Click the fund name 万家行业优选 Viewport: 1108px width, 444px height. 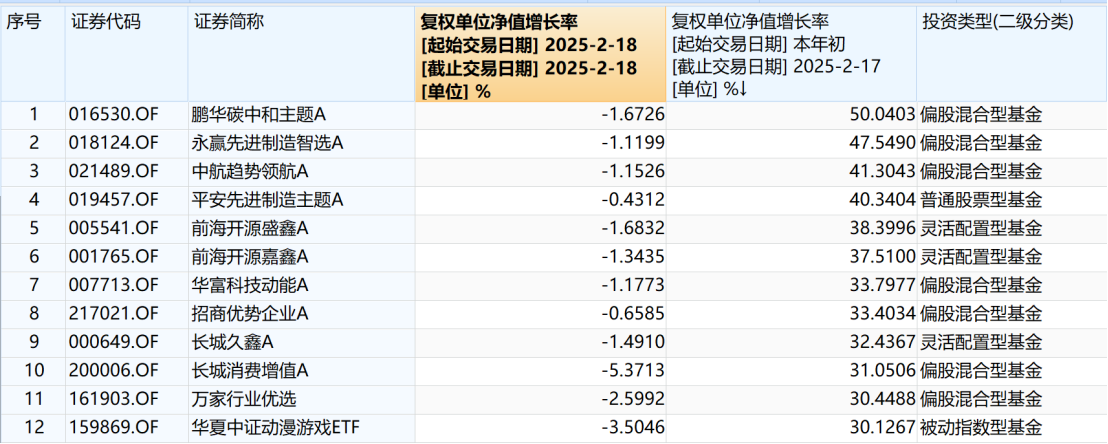click(242, 399)
